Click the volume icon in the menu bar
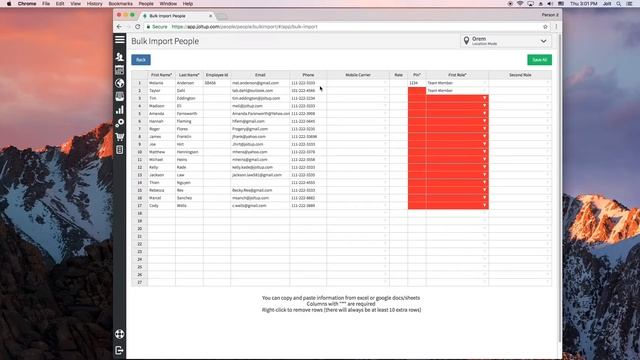This screenshot has width=640, height=360. [x=550, y=4]
